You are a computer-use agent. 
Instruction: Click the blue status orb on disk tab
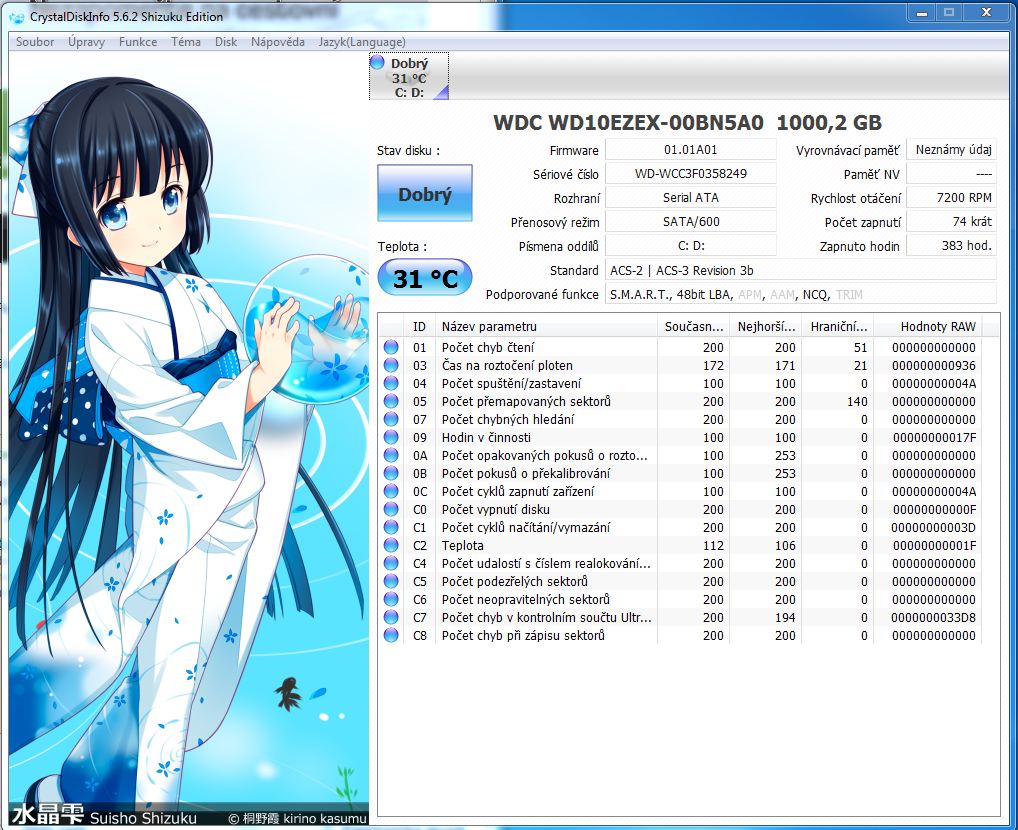[x=377, y=62]
